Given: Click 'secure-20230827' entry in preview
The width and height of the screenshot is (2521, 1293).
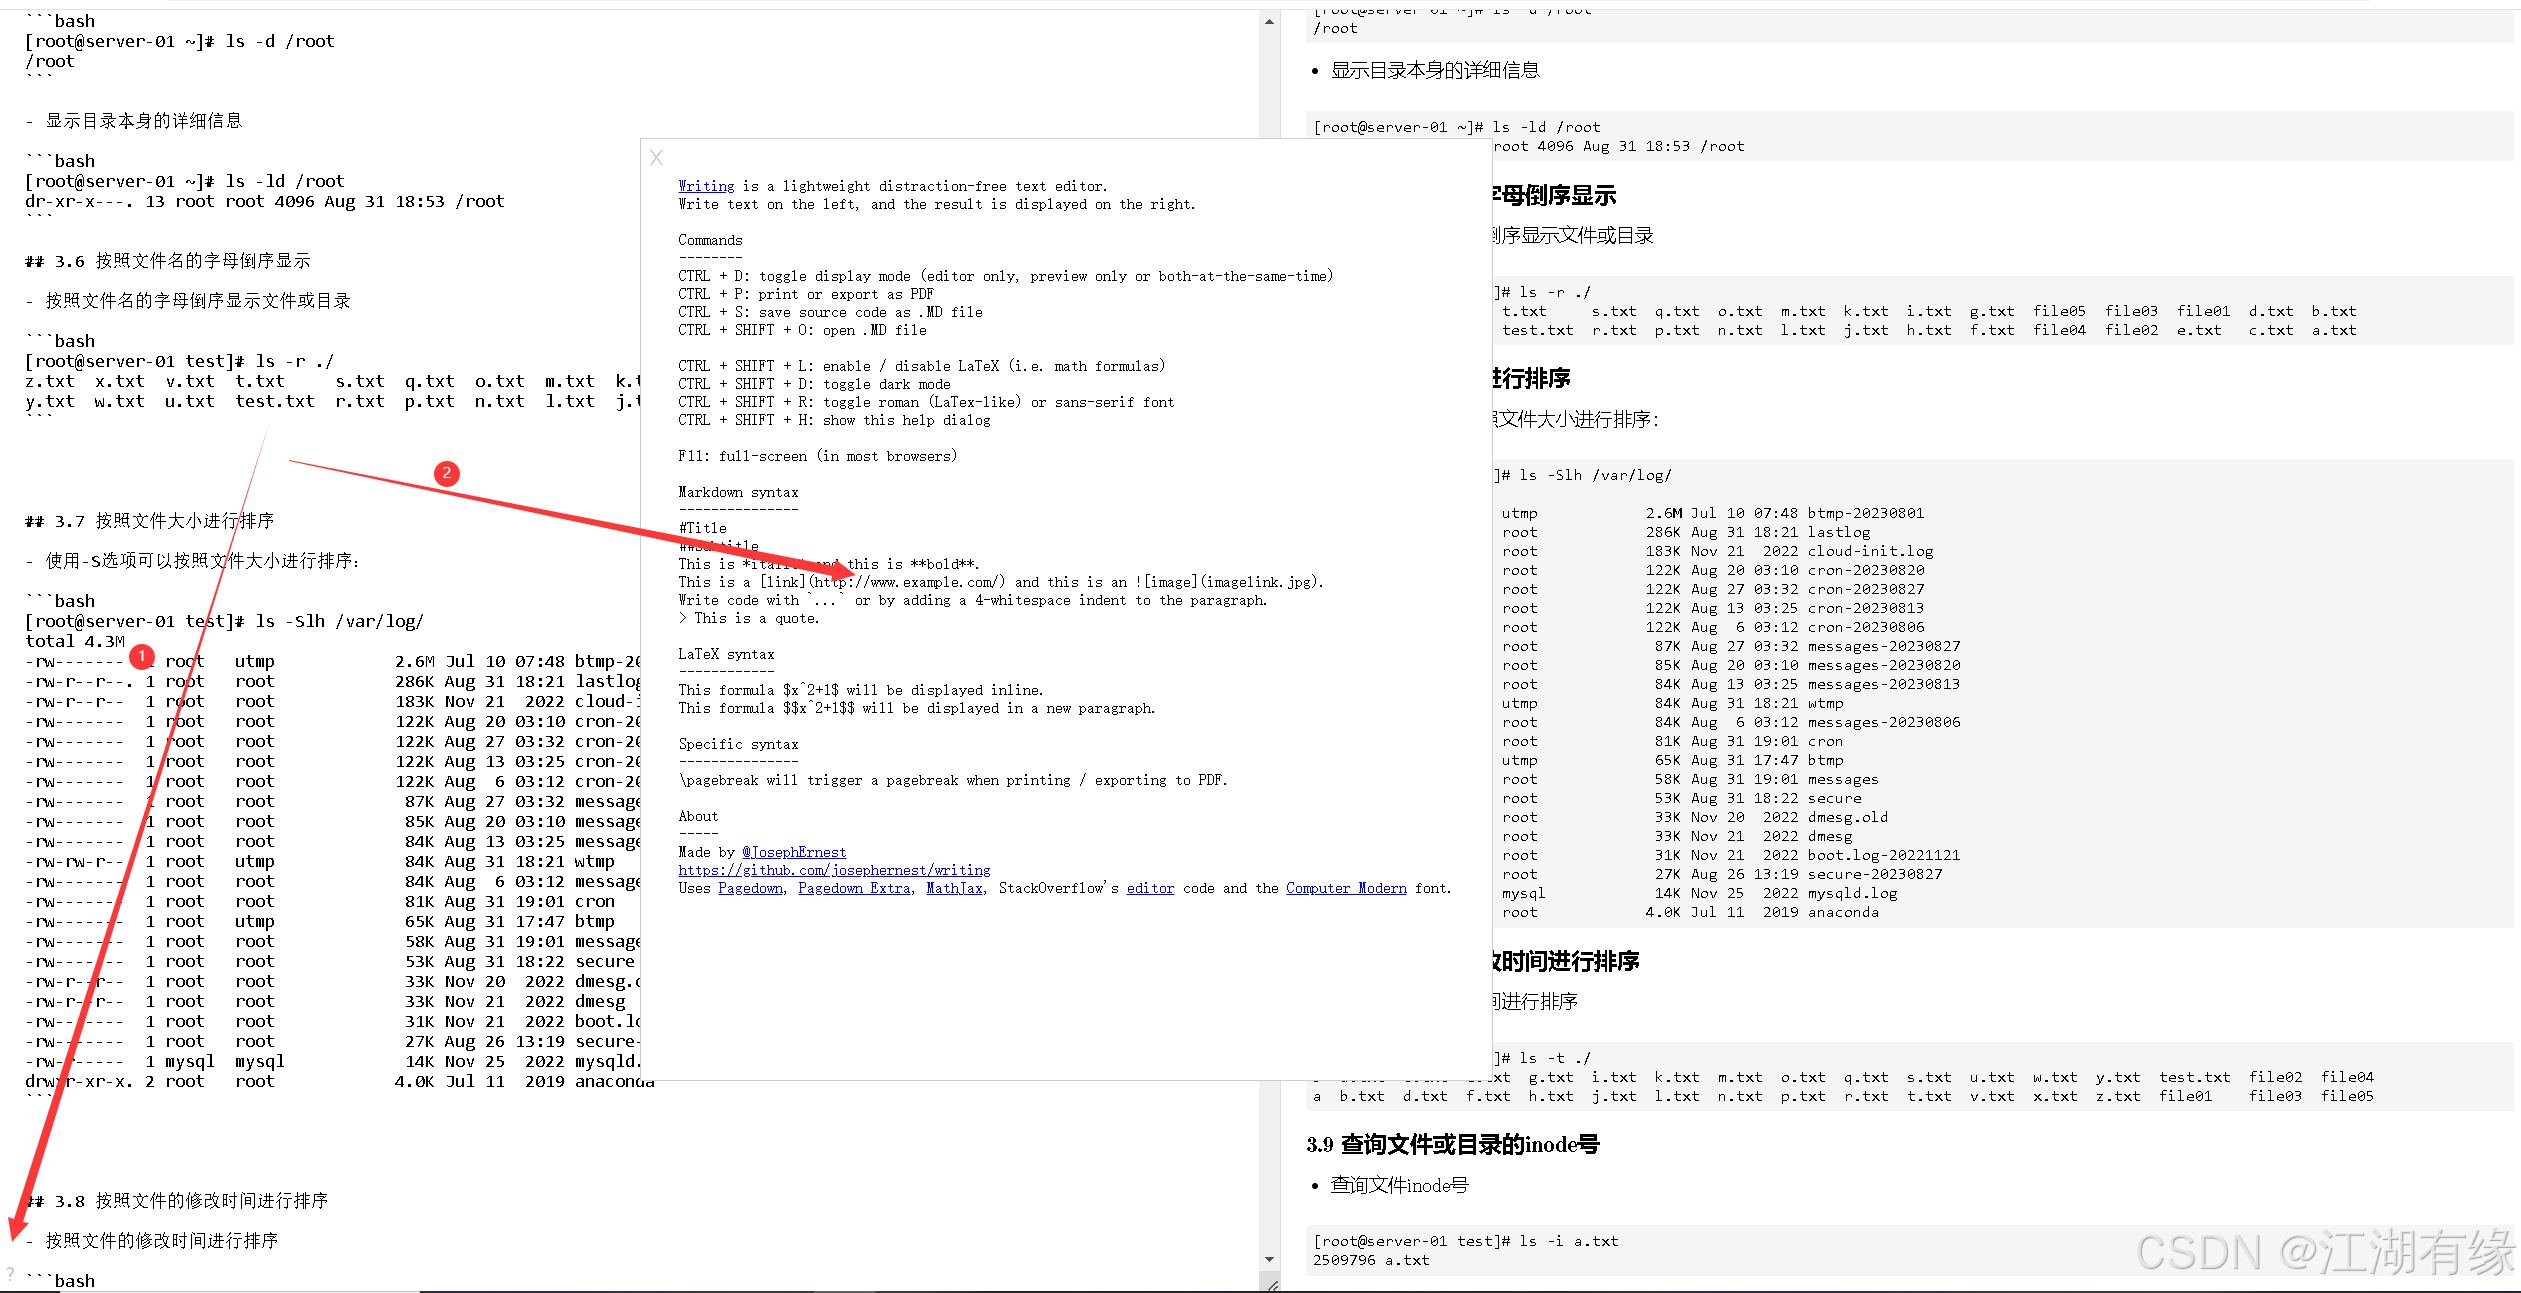Looking at the screenshot, I should [x=1874, y=874].
